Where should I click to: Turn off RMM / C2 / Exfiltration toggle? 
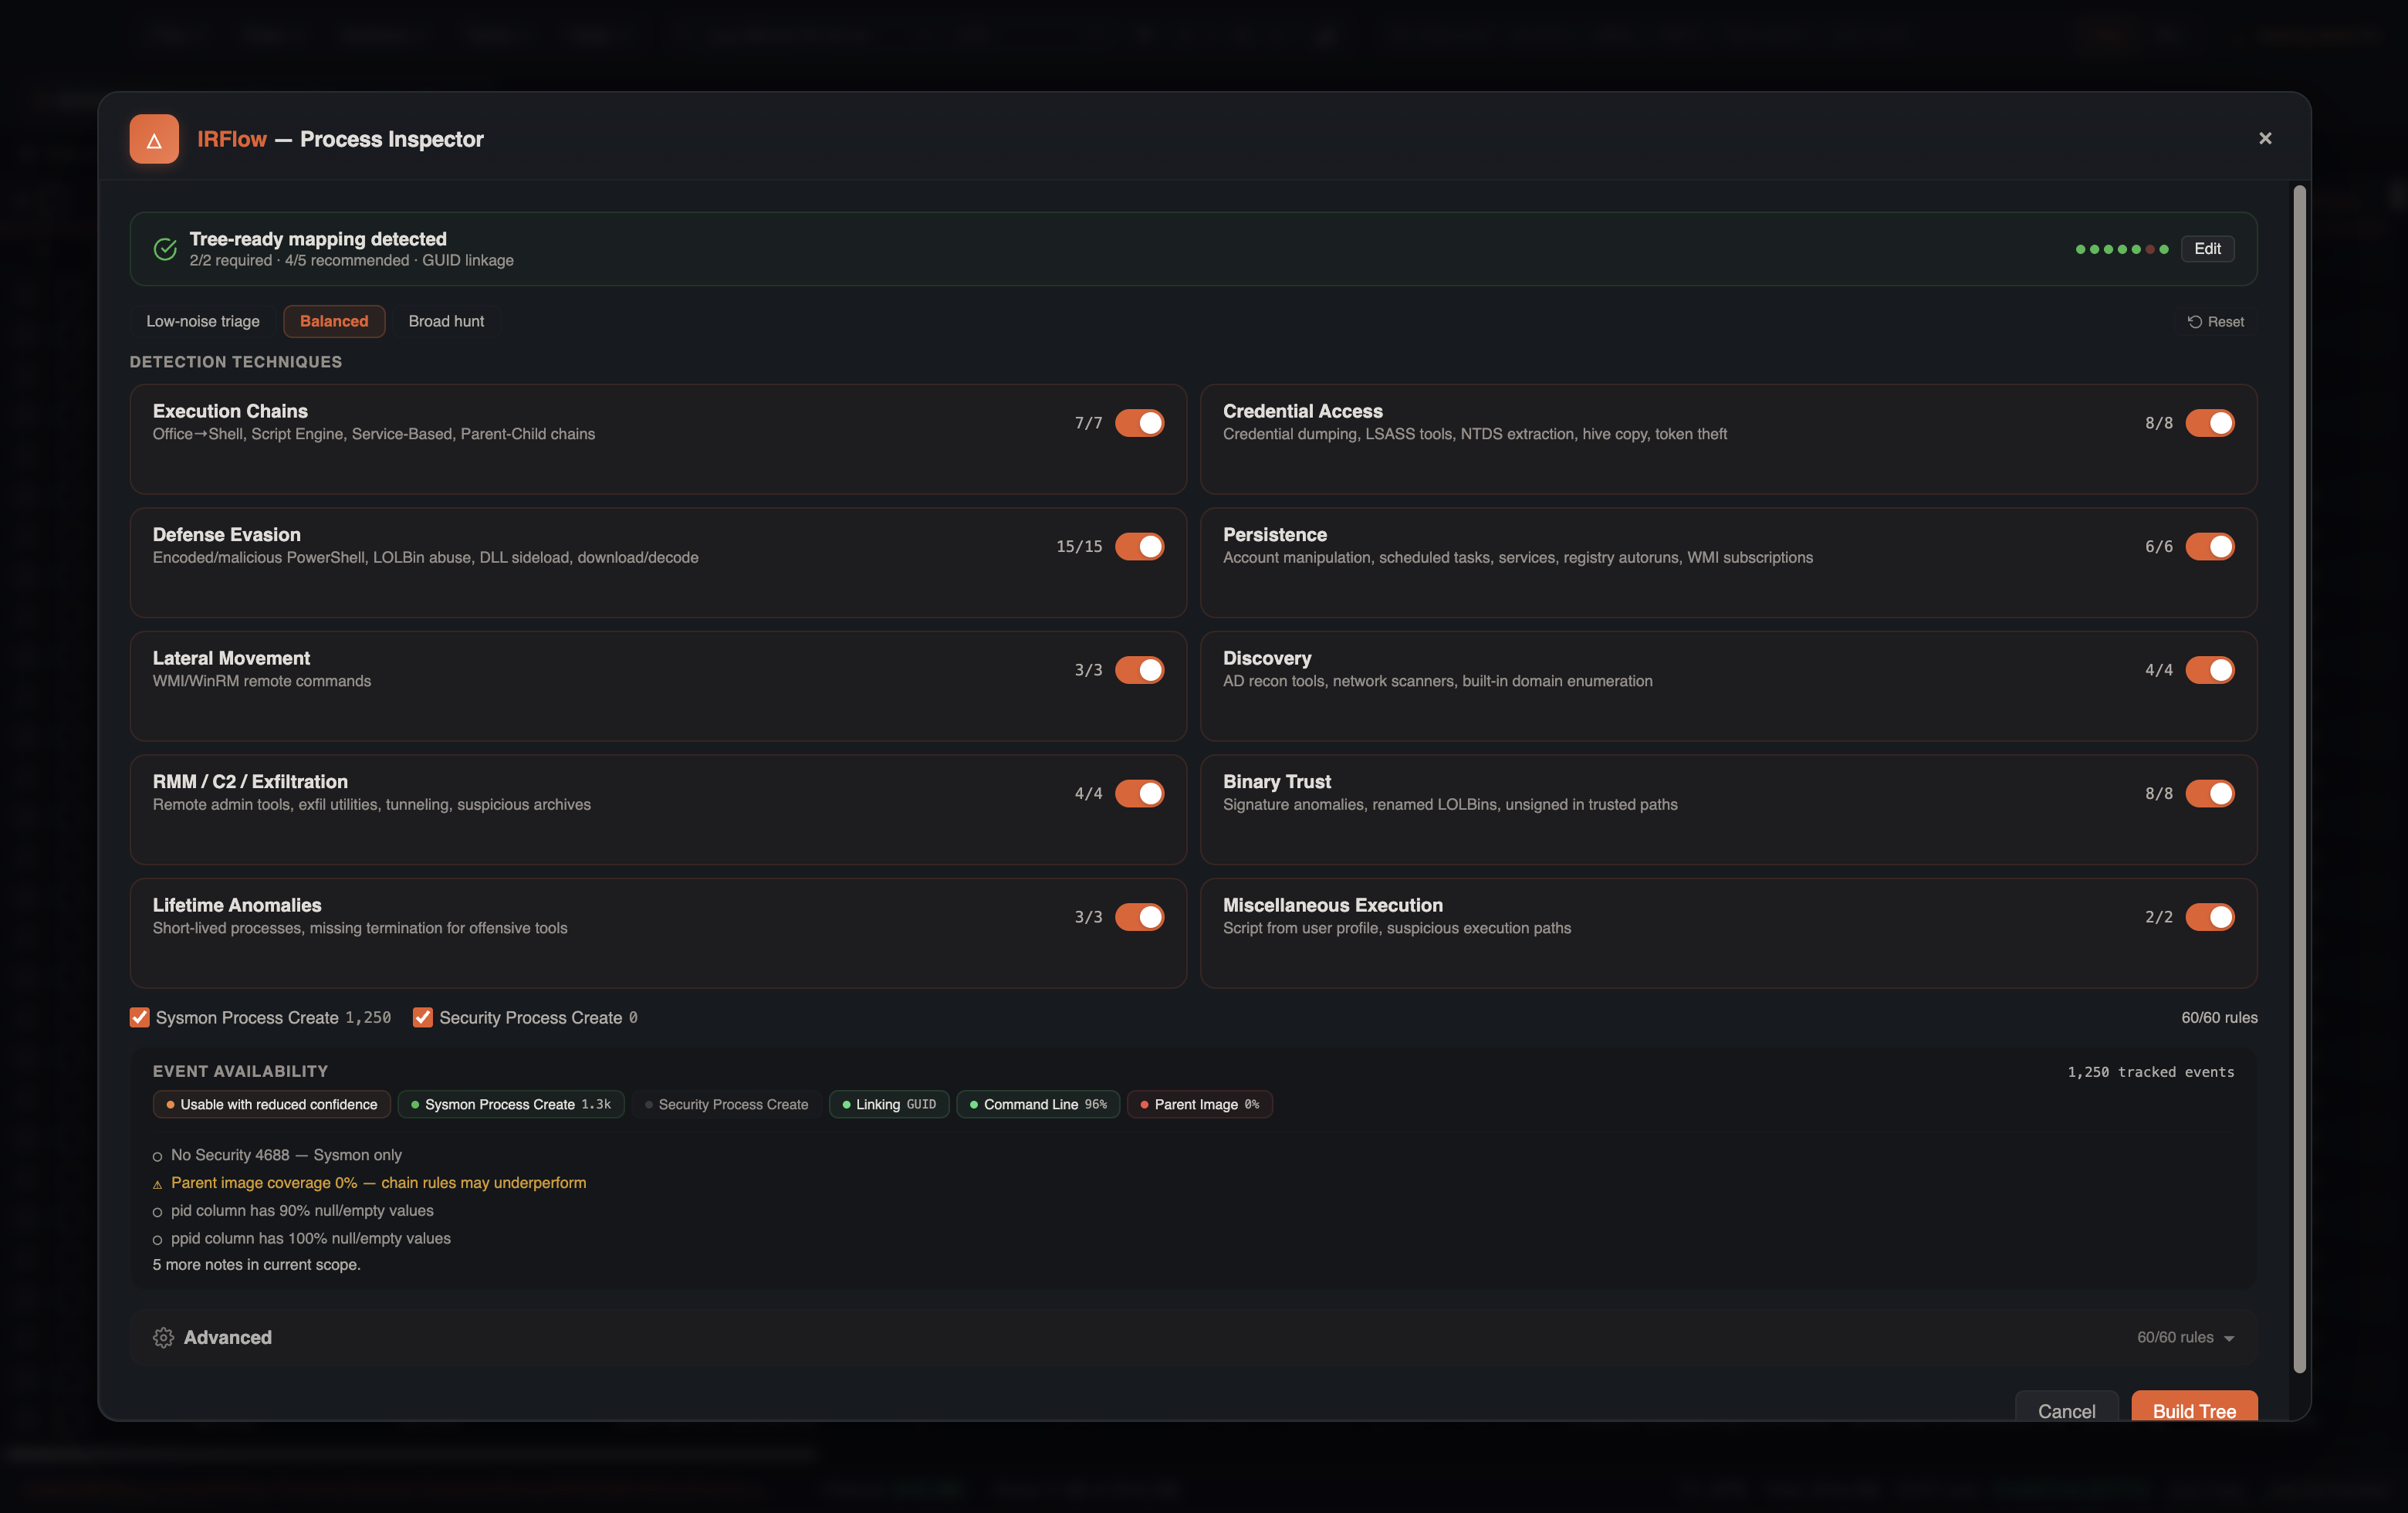click(1139, 793)
